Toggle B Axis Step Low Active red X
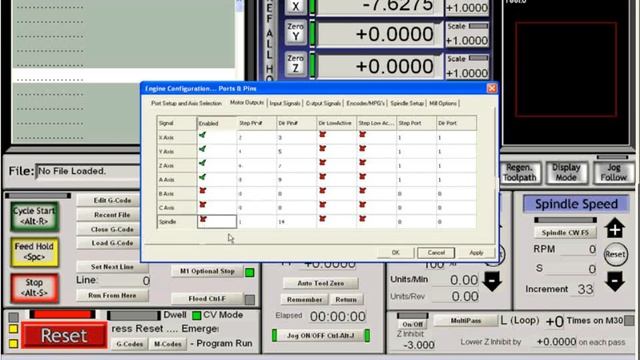The height and width of the screenshot is (360, 640). click(362, 191)
